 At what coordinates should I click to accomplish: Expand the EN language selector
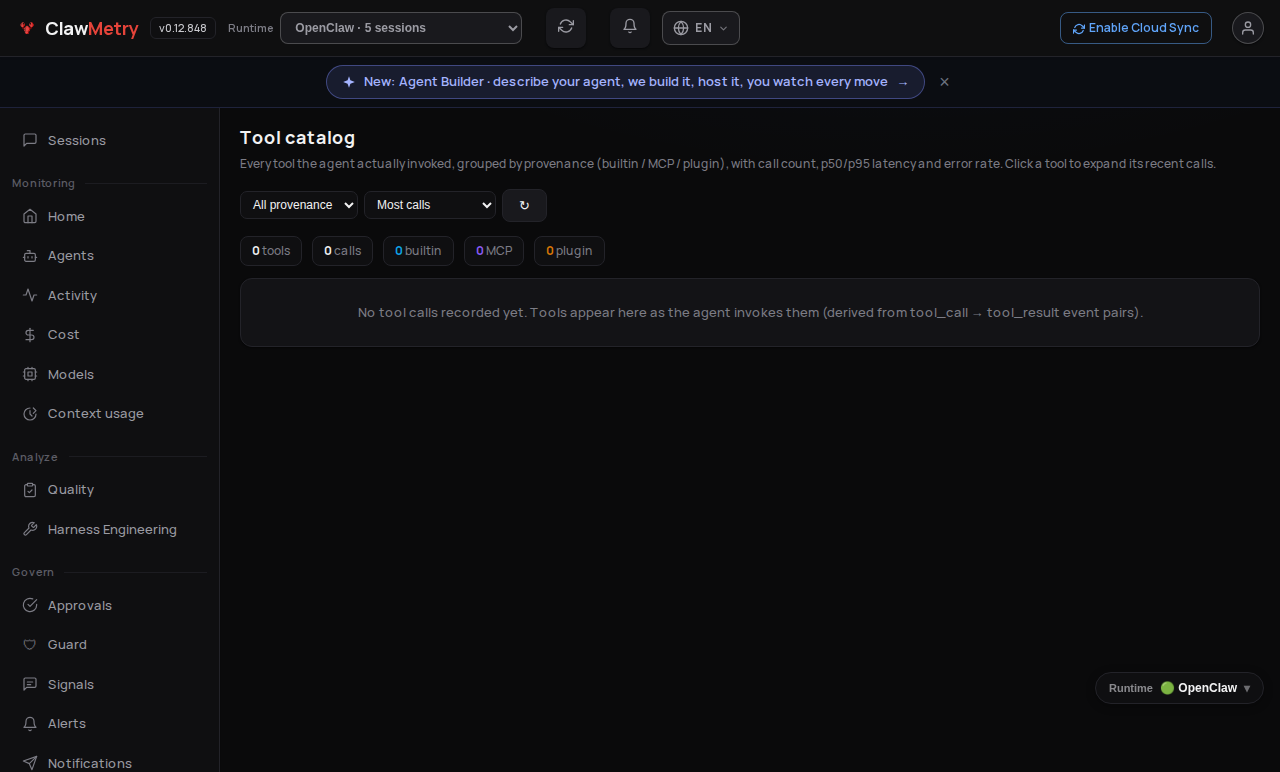pyautogui.click(x=701, y=28)
